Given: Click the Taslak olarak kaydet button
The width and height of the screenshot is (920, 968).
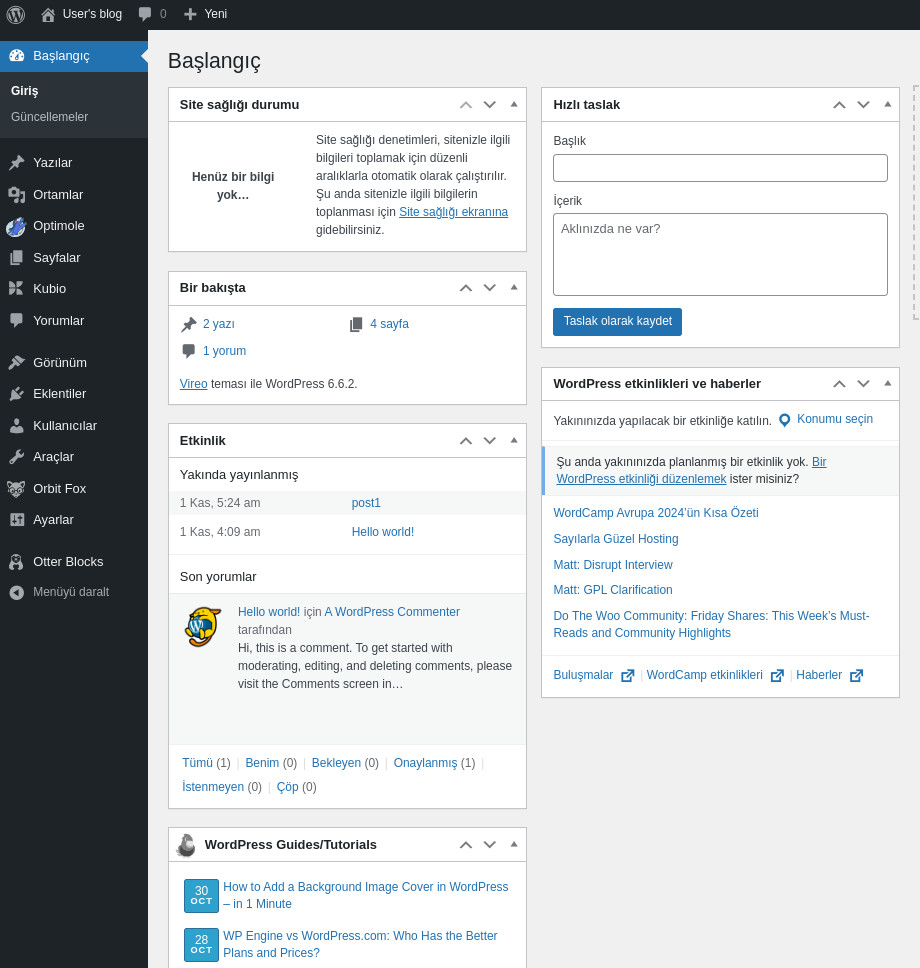Looking at the screenshot, I should click(617, 321).
